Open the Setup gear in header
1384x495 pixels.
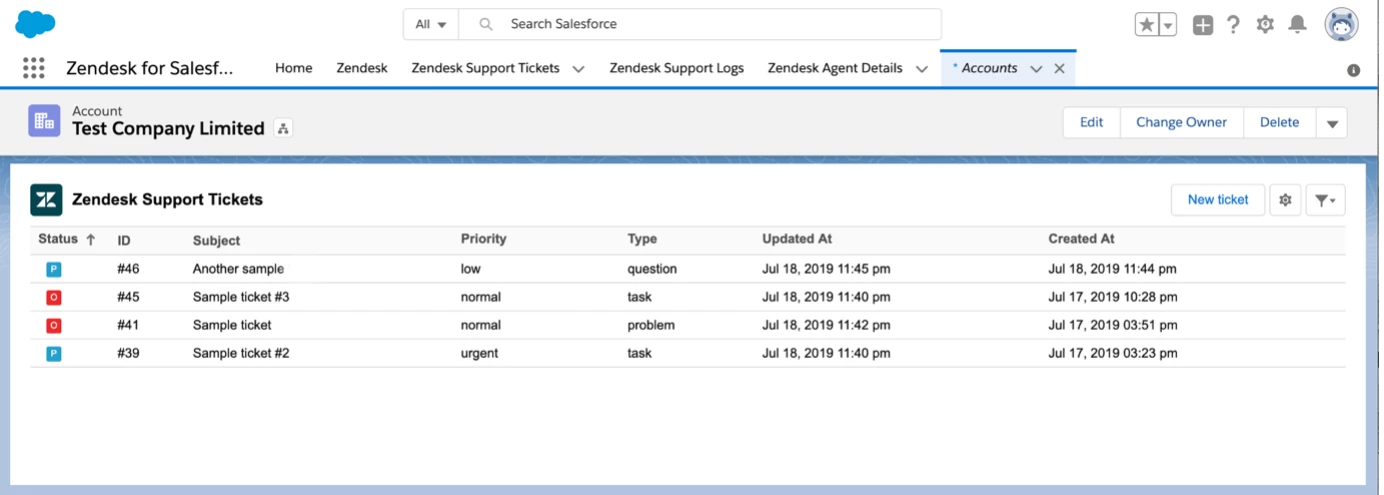click(1265, 25)
